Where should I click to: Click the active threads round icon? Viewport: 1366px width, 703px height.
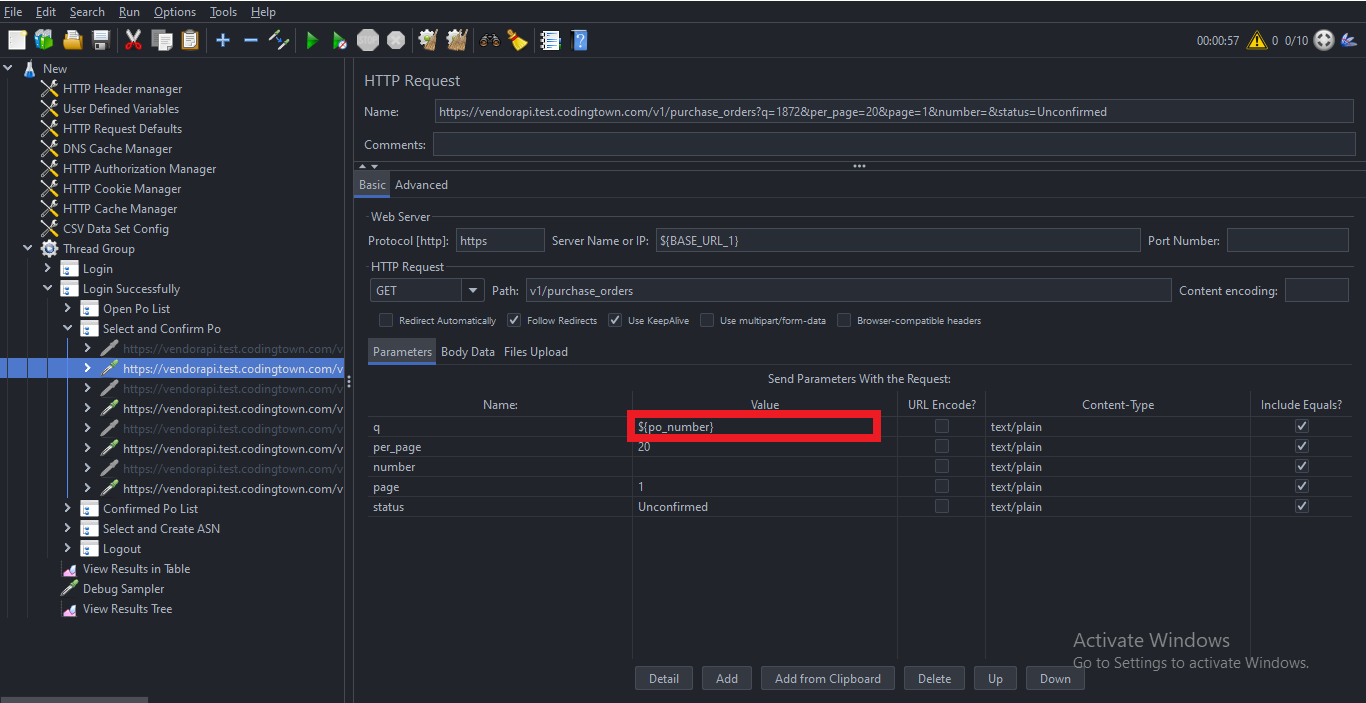click(1324, 40)
